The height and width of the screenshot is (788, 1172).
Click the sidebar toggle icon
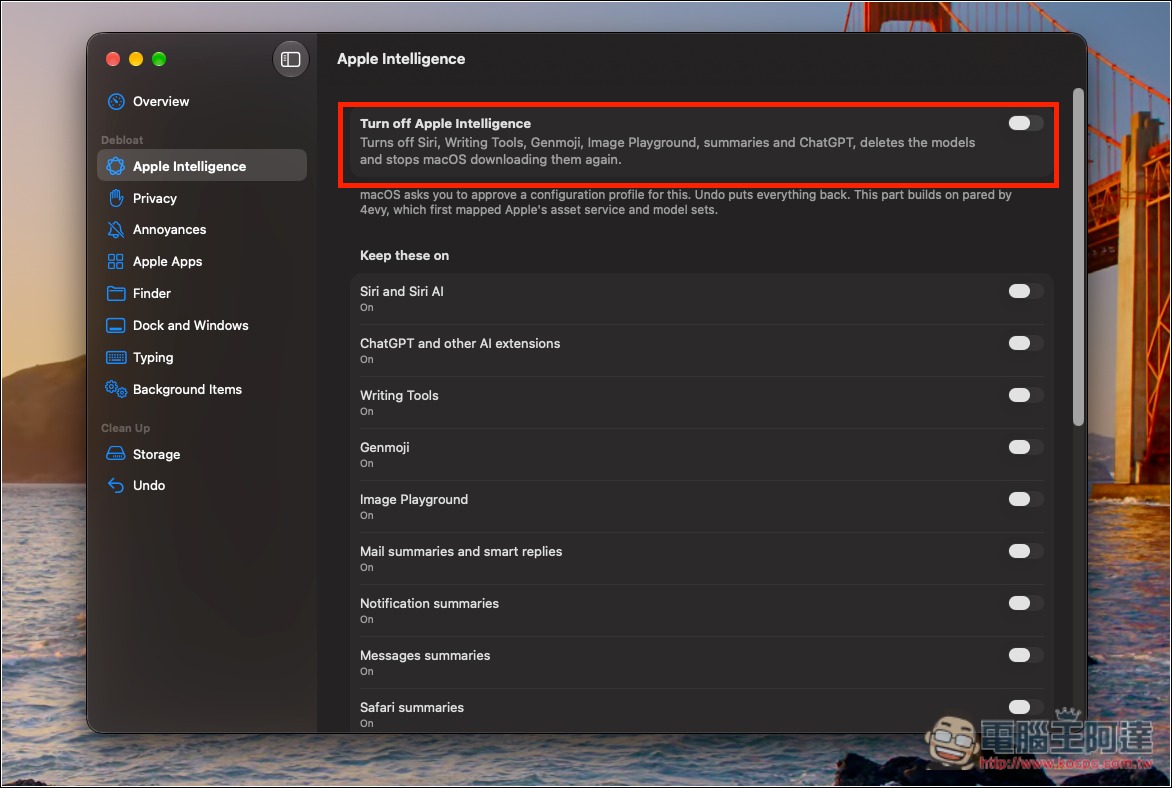(291, 59)
